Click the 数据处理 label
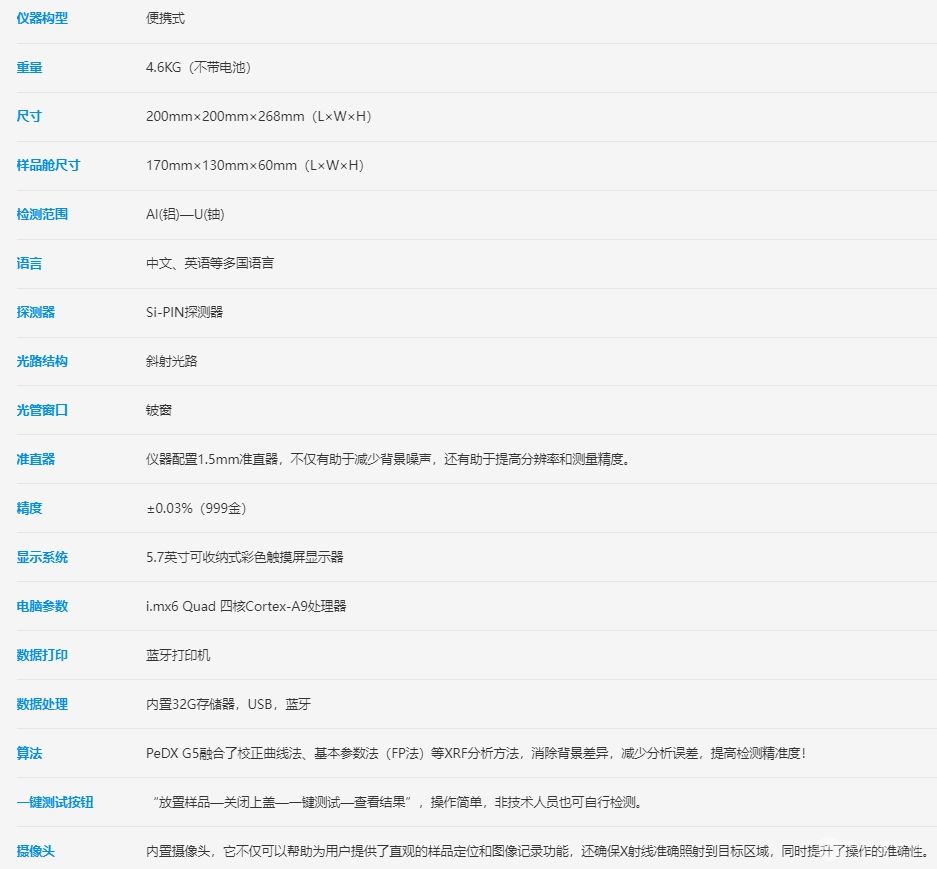This screenshot has width=937, height=869. (42, 705)
